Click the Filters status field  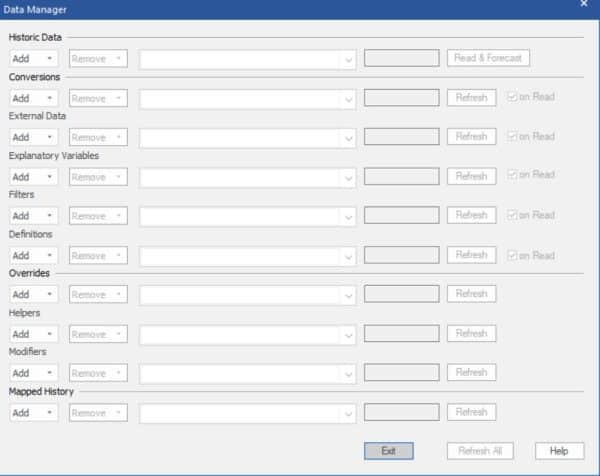click(402, 215)
